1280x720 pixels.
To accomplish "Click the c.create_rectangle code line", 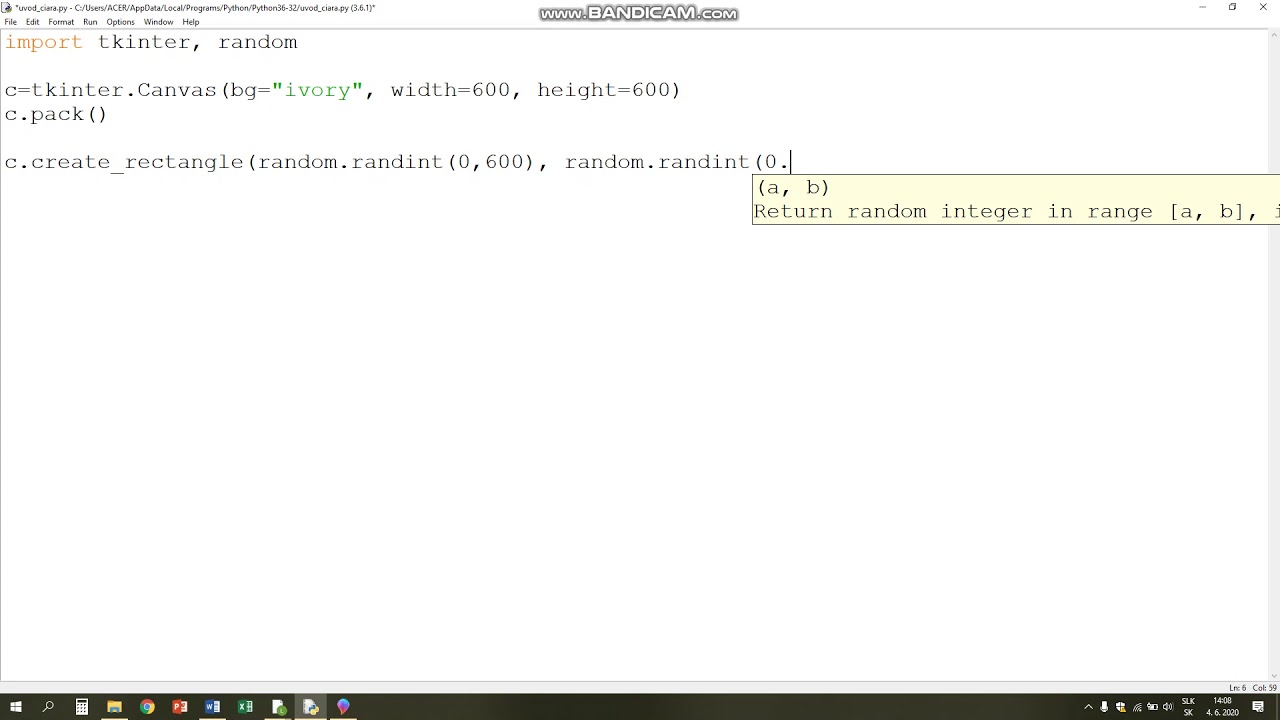I will pyautogui.click(x=398, y=162).
